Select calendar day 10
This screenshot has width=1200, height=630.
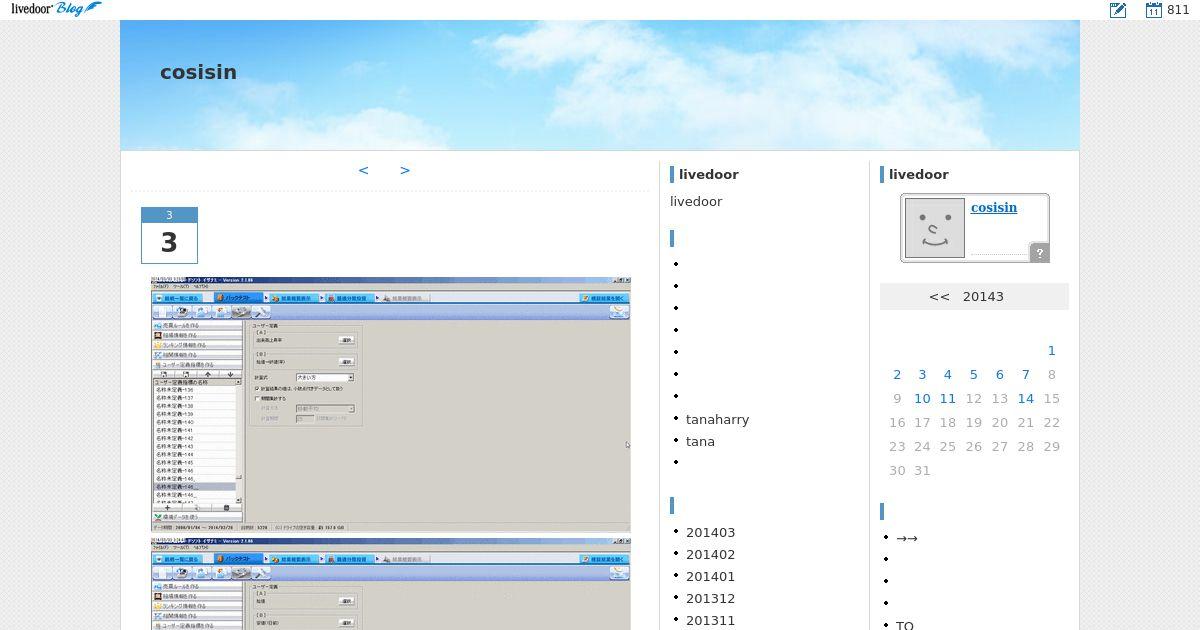(x=922, y=398)
